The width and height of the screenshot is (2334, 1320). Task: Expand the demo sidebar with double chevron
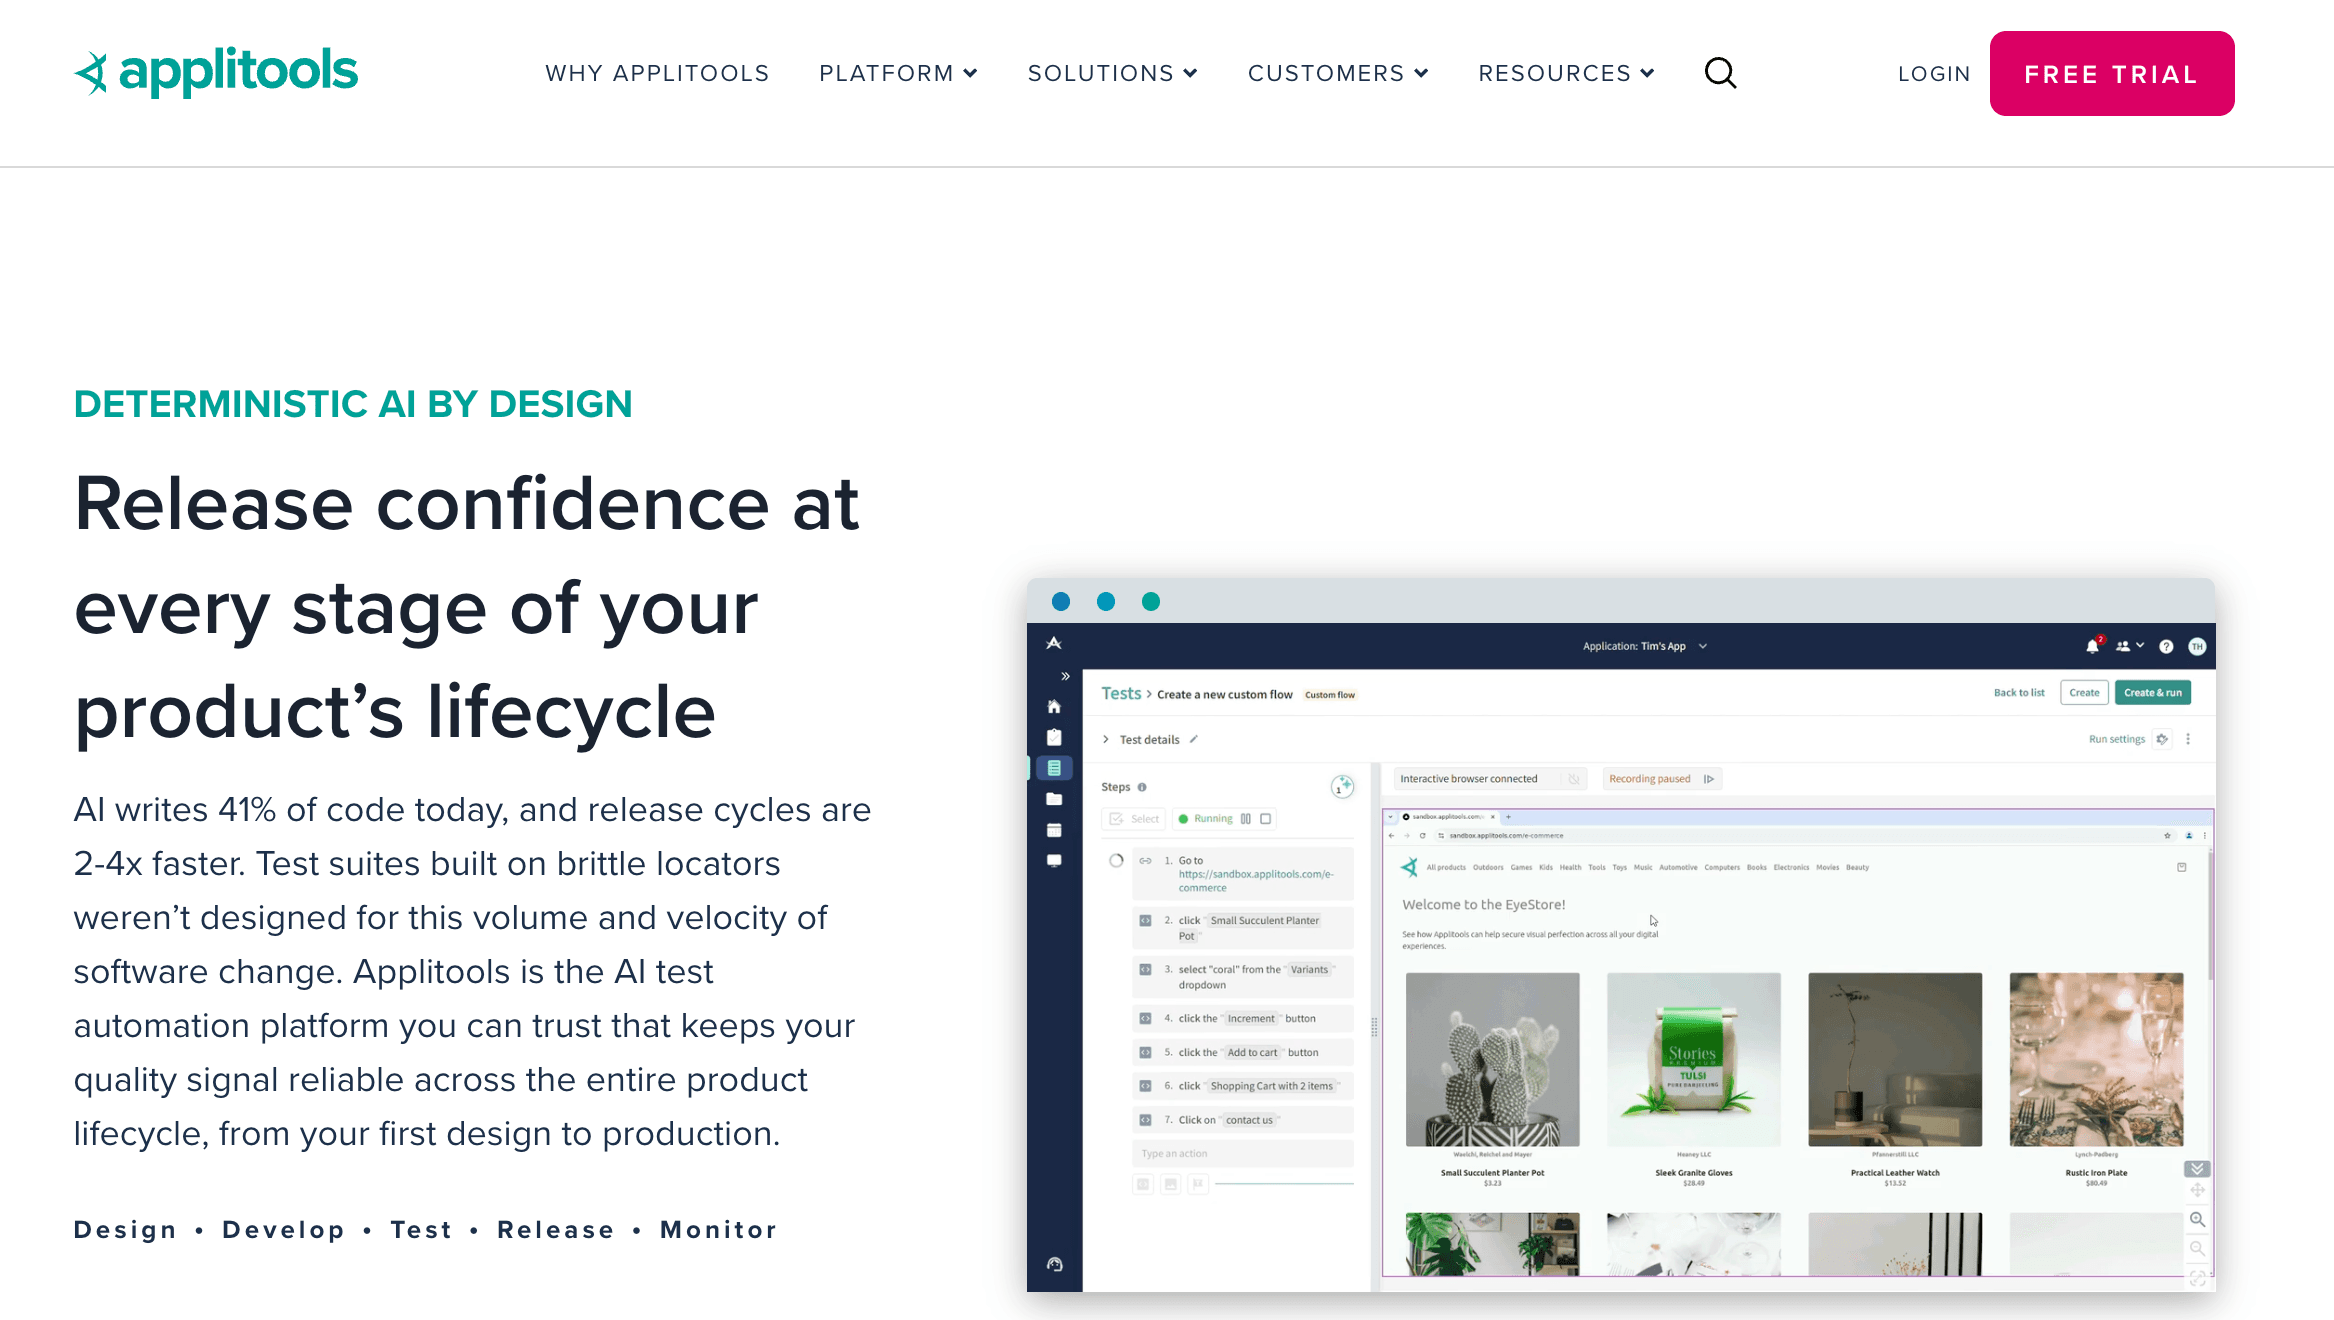pyautogui.click(x=1066, y=677)
